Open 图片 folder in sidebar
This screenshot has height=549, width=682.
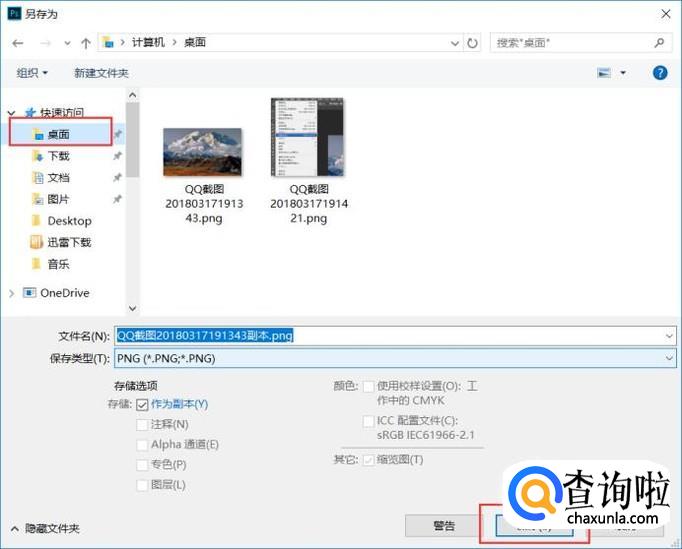pyautogui.click(x=58, y=199)
